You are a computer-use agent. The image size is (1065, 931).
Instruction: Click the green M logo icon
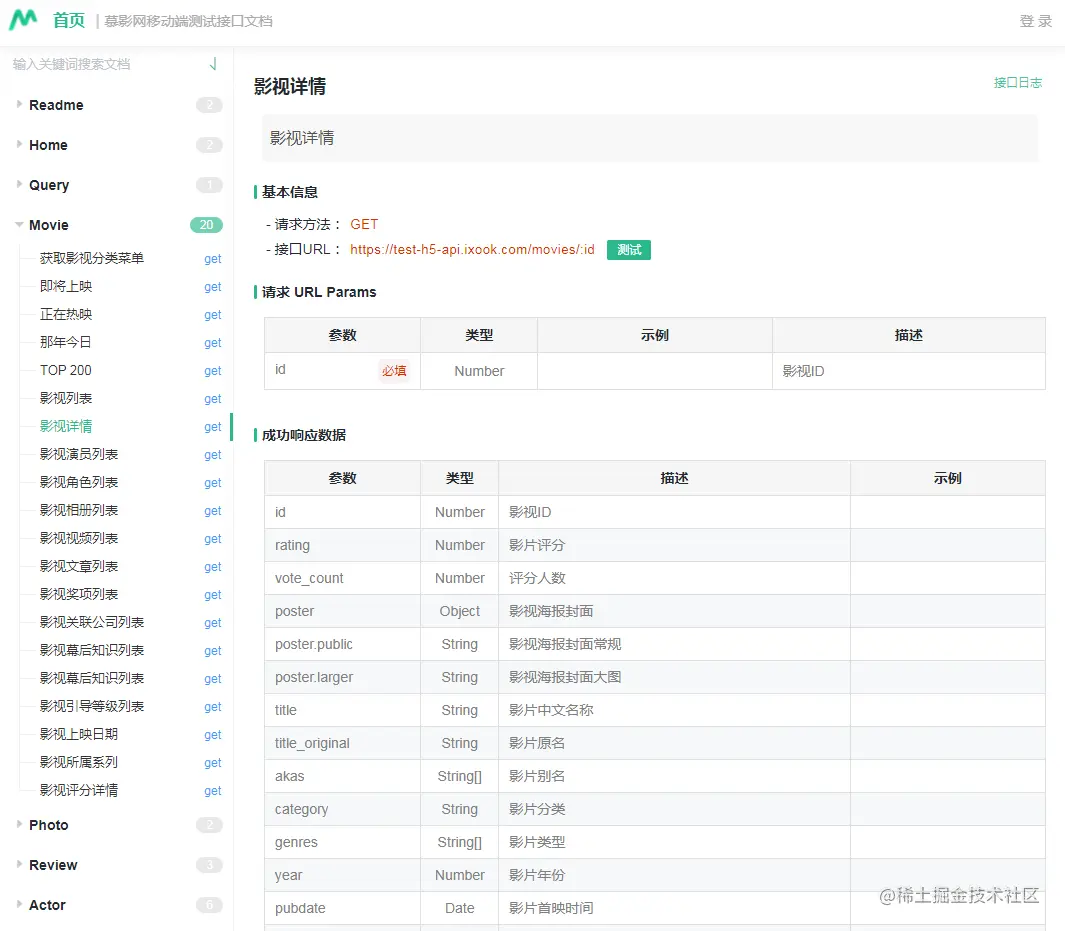(x=23, y=20)
